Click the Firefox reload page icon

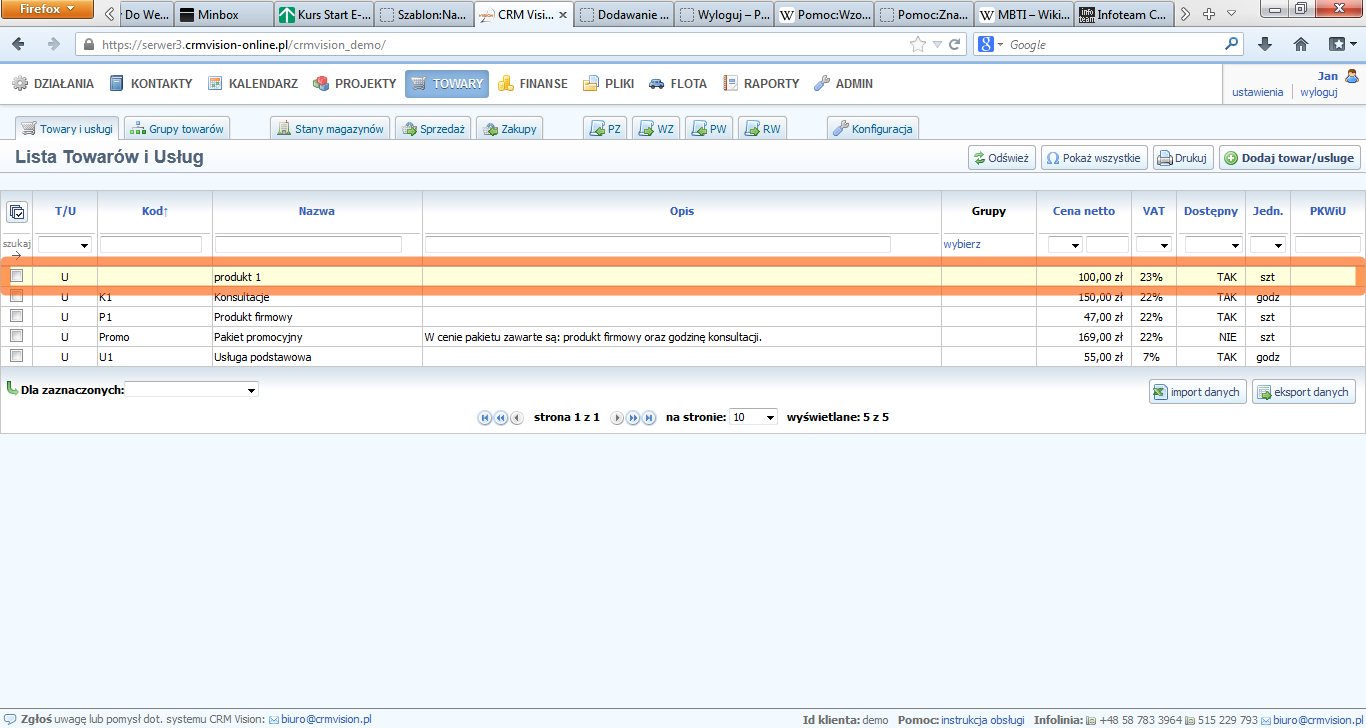tap(955, 45)
